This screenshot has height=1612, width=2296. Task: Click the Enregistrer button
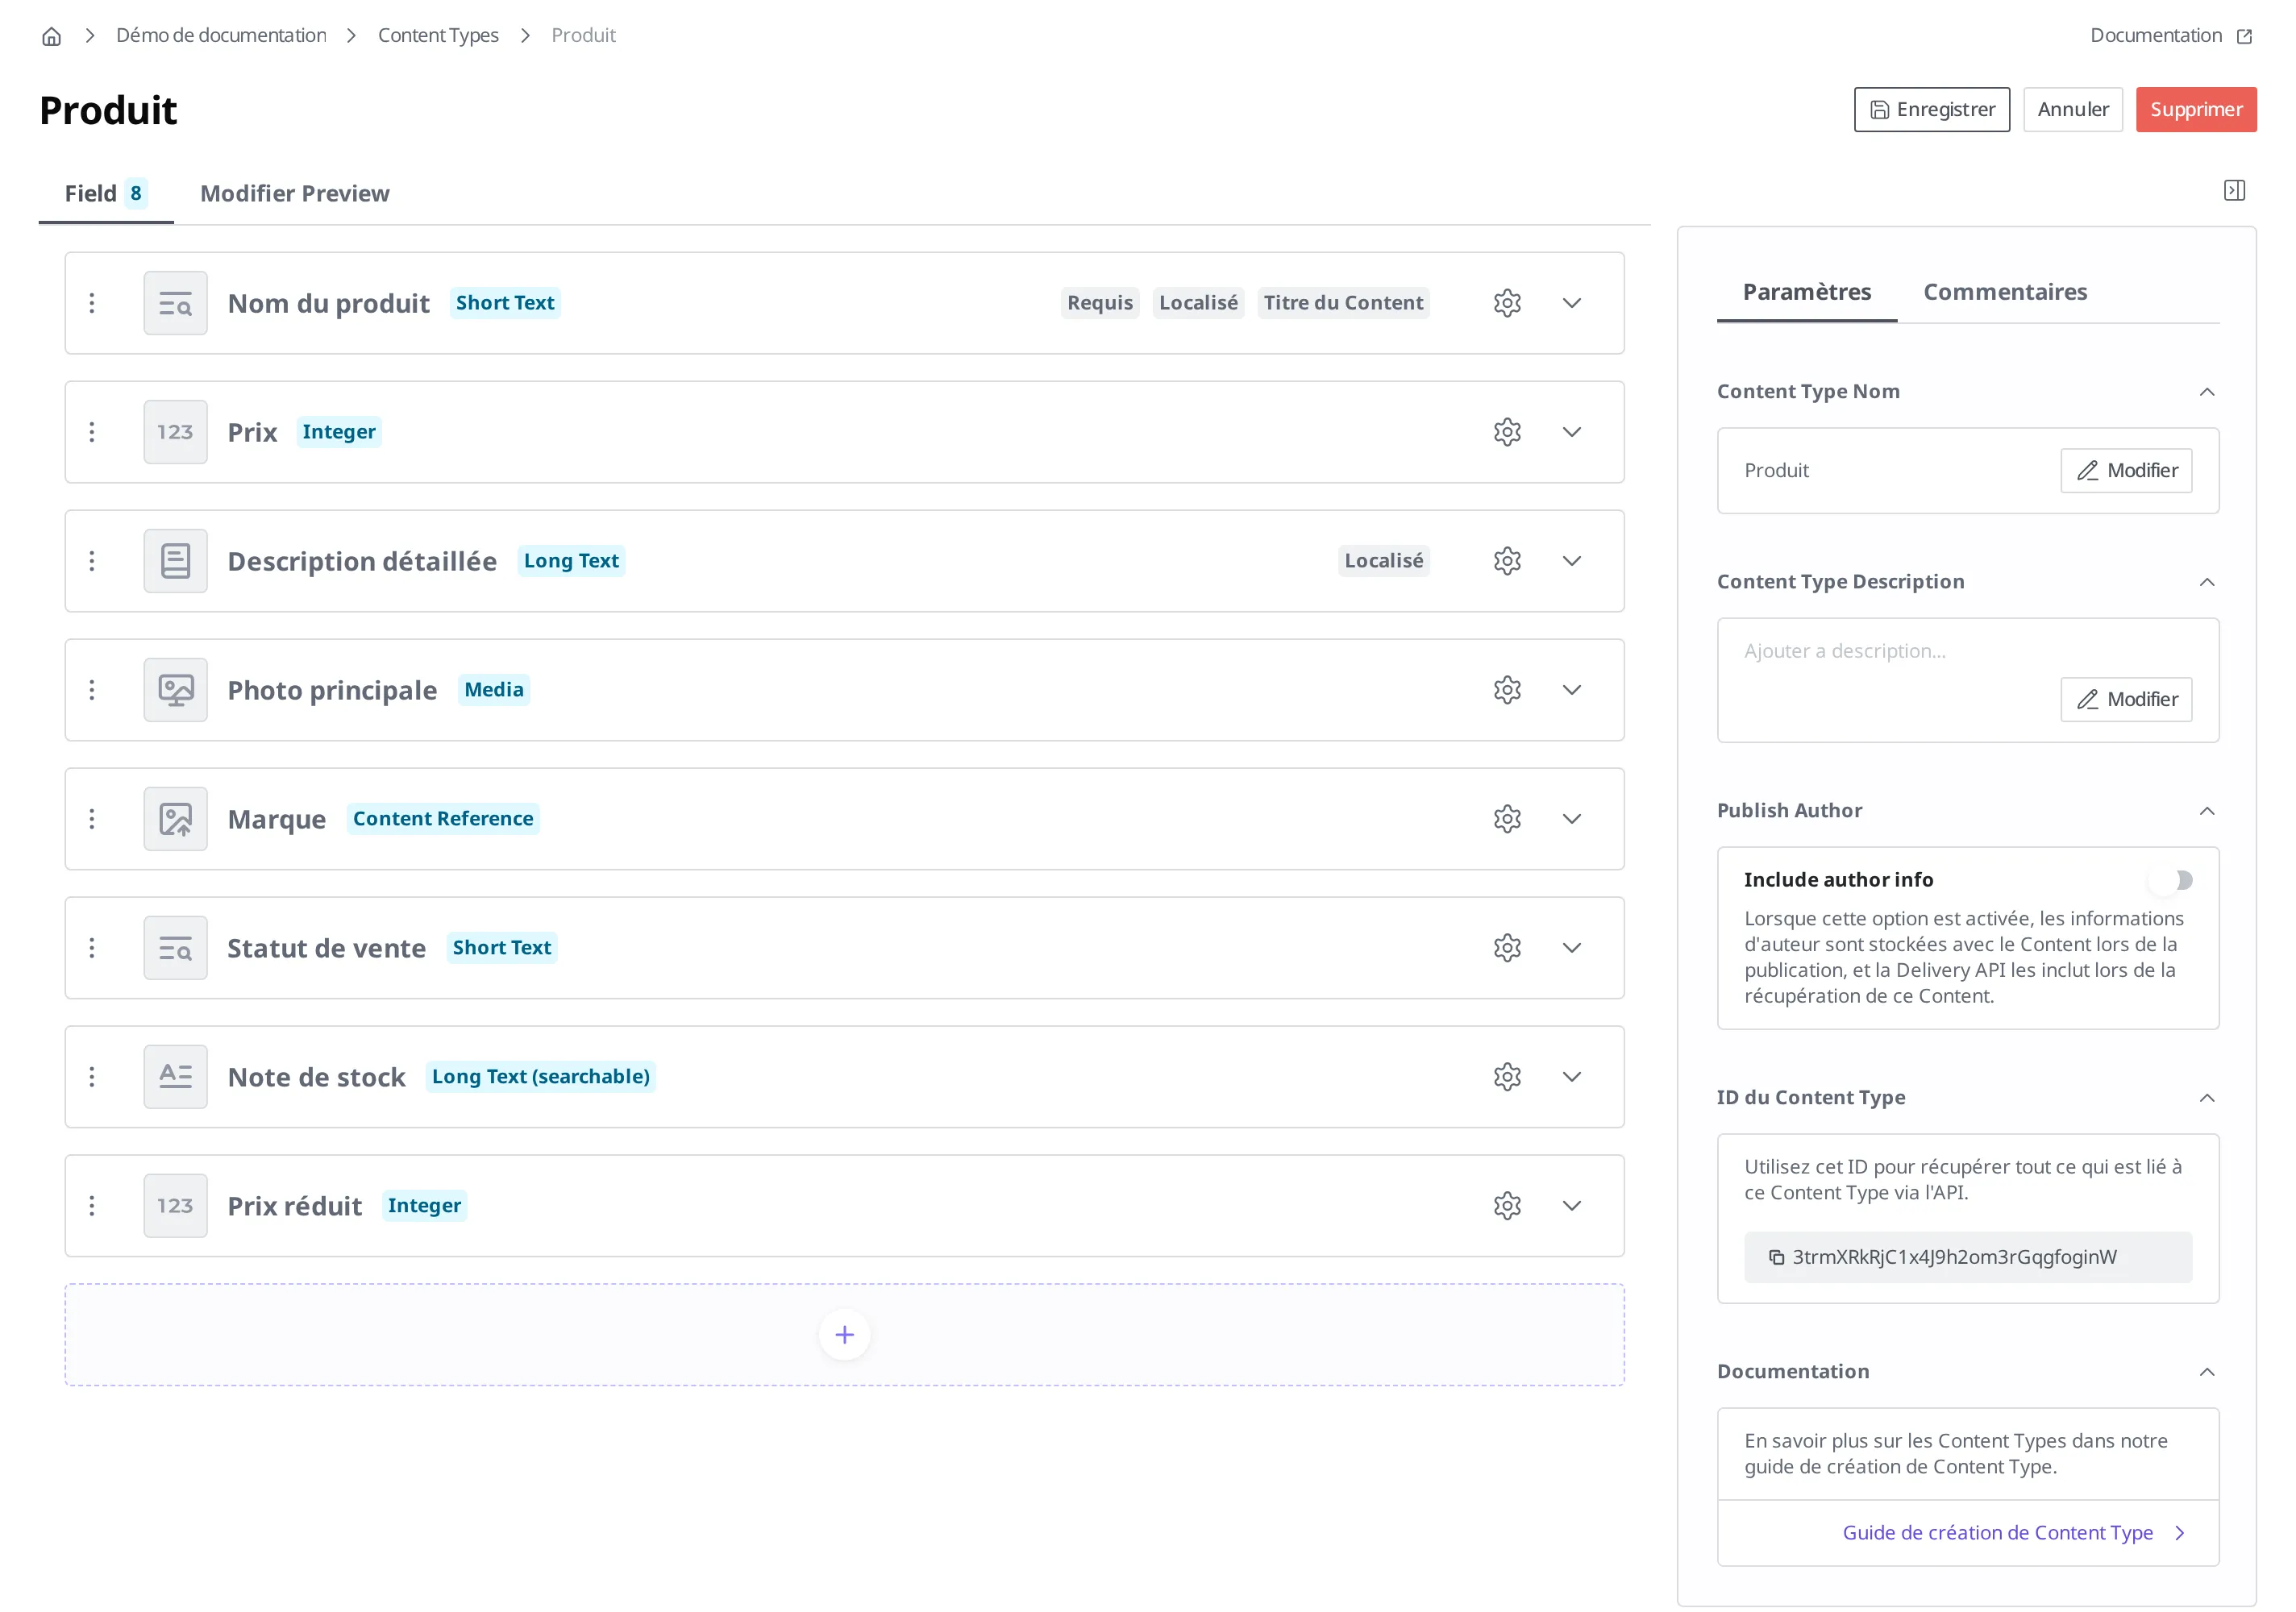(1931, 109)
